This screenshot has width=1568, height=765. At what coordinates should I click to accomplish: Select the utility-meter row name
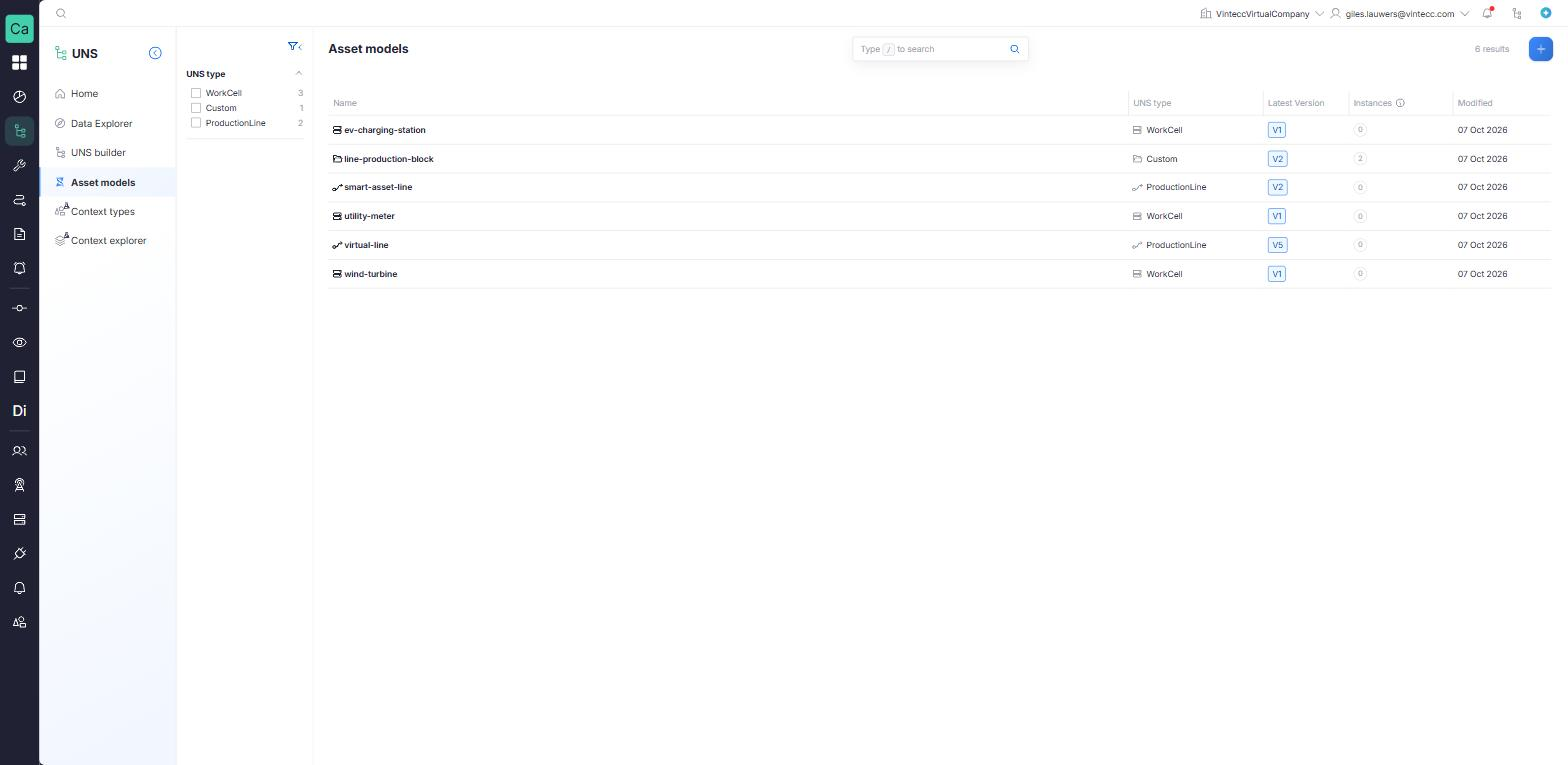369,216
